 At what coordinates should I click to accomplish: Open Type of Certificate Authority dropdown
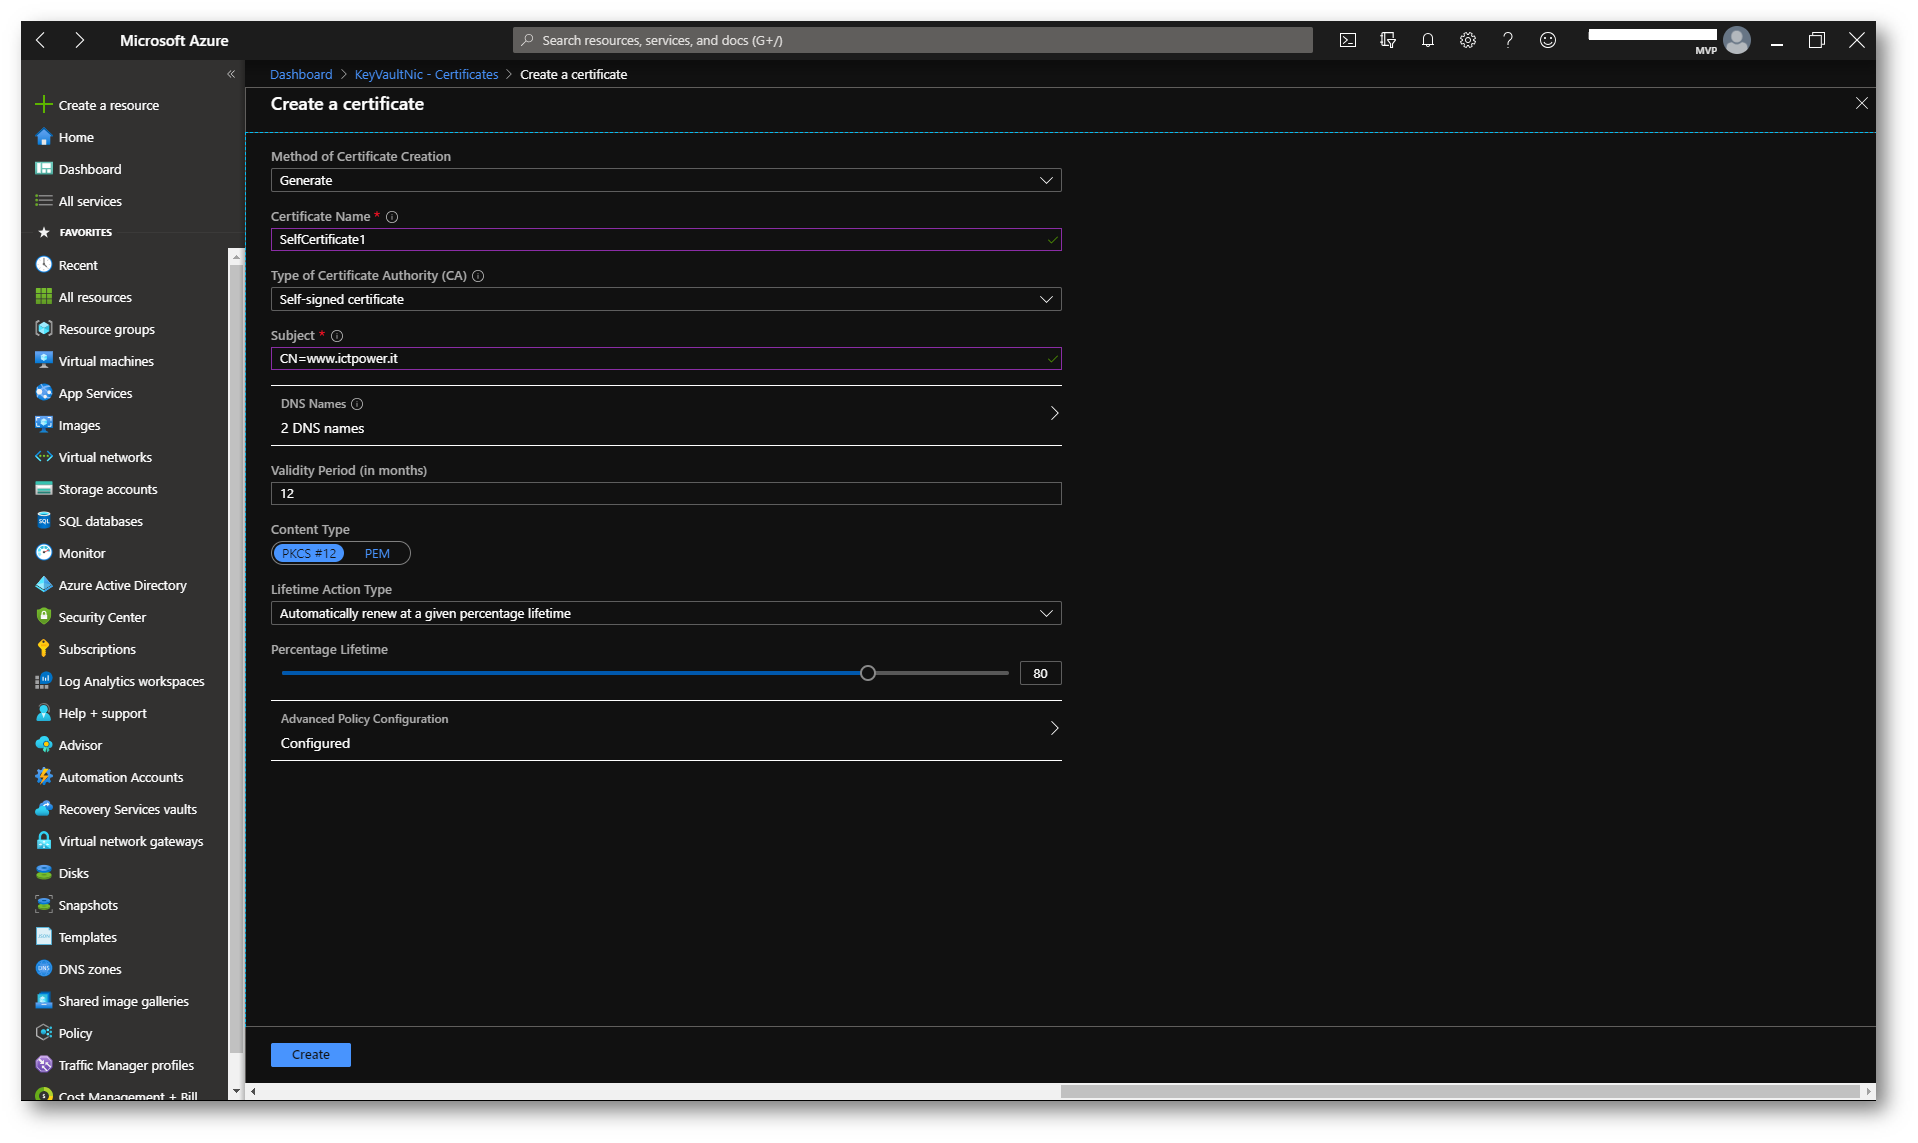tap(666, 299)
